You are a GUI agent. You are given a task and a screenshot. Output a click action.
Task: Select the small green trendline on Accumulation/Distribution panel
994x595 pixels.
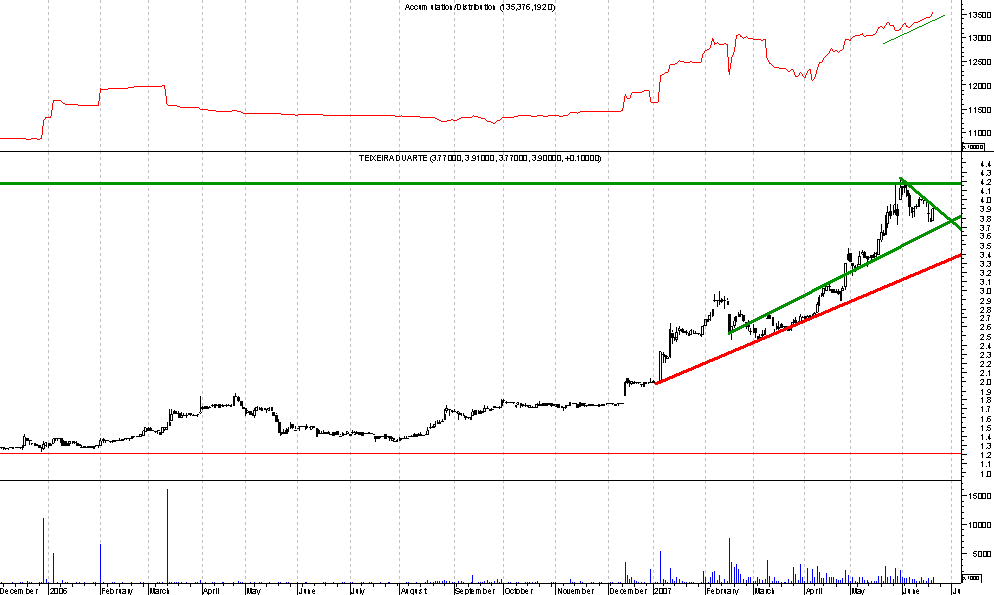[x=913, y=30]
